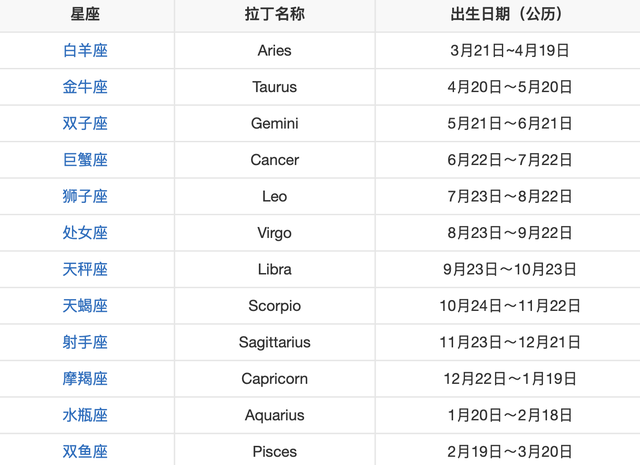
Task: Click the 双鱼座 link
Action: [x=85, y=451]
